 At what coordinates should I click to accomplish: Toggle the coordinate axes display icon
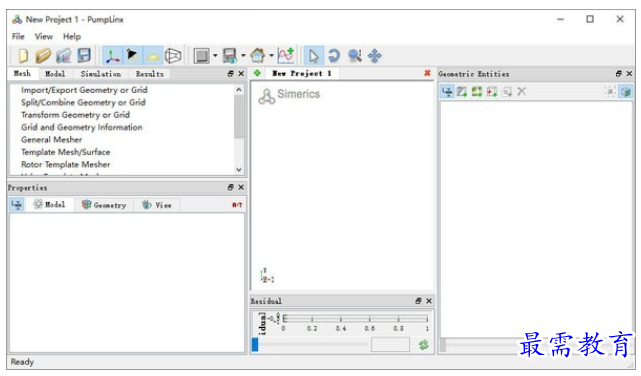[112, 56]
